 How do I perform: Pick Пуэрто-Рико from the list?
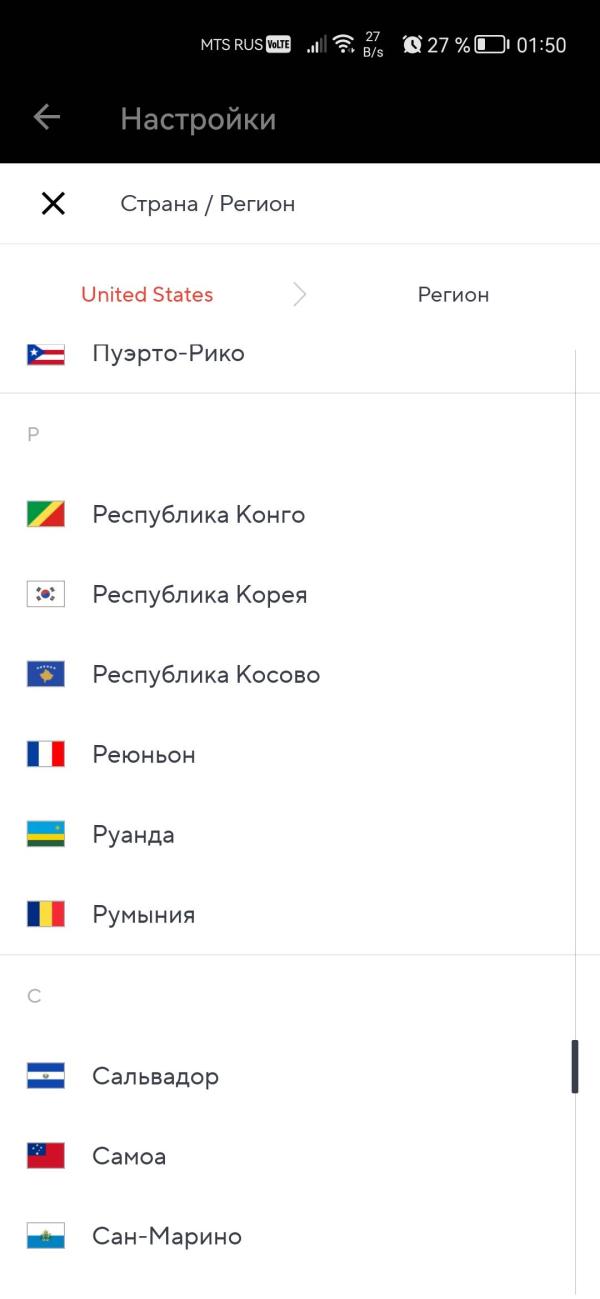click(x=288, y=354)
